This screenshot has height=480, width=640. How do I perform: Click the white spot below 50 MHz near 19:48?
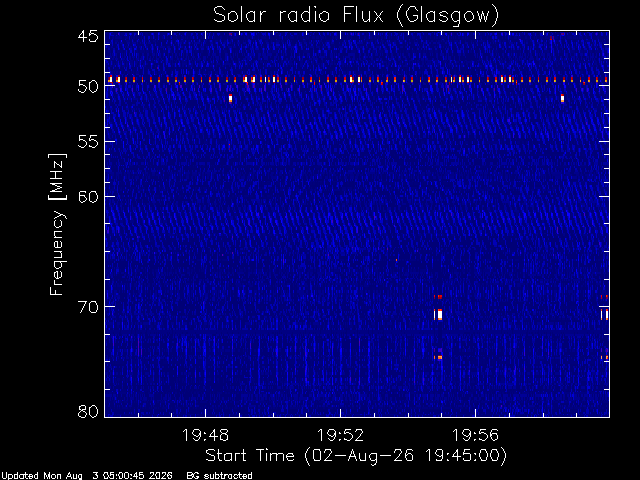[x=231, y=98]
